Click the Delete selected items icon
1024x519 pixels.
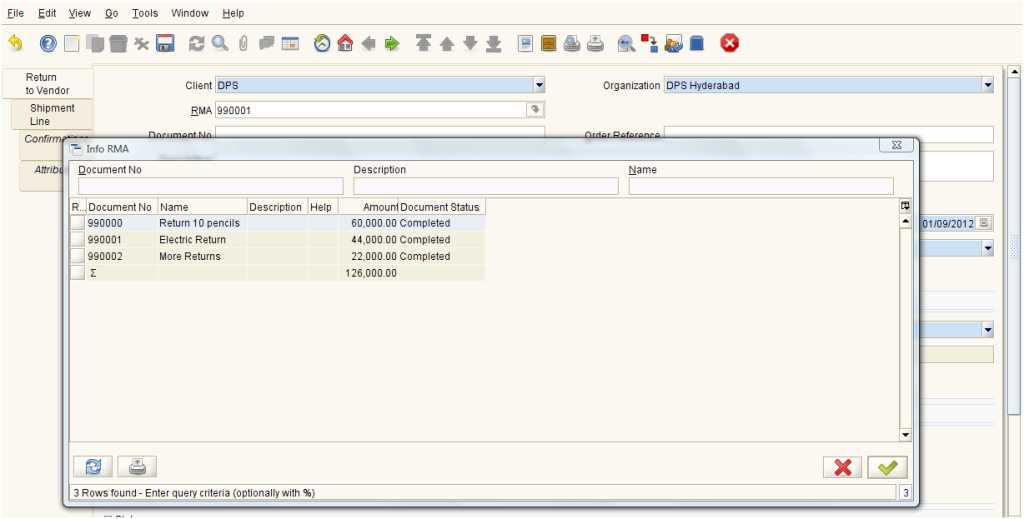coord(142,44)
